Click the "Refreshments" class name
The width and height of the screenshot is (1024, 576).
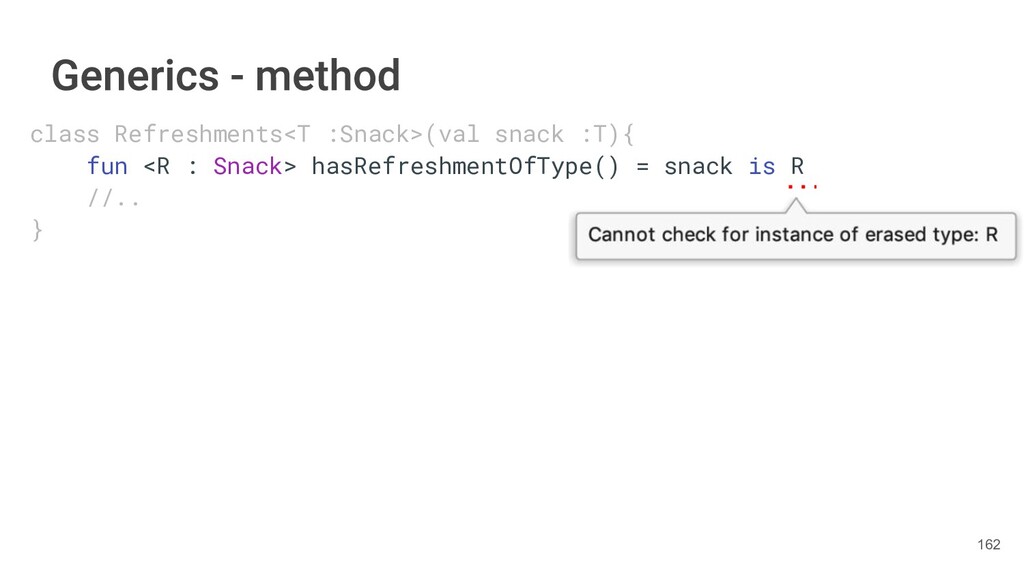(199, 134)
